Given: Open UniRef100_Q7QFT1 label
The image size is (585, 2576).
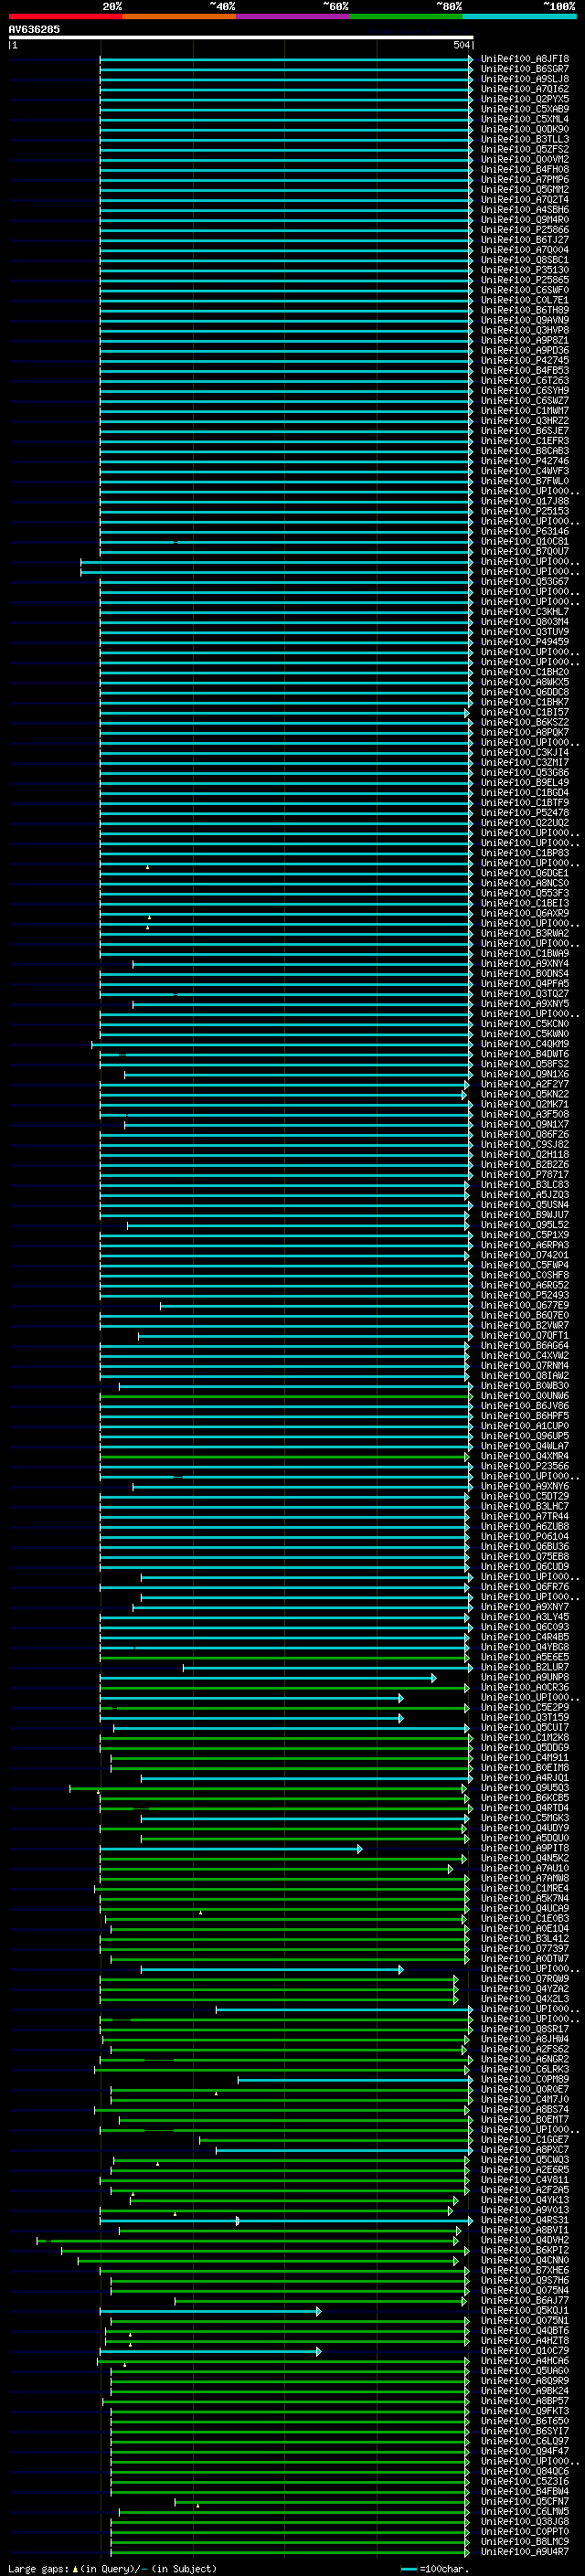Looking at the screenshot, I should coord(525,1335).
